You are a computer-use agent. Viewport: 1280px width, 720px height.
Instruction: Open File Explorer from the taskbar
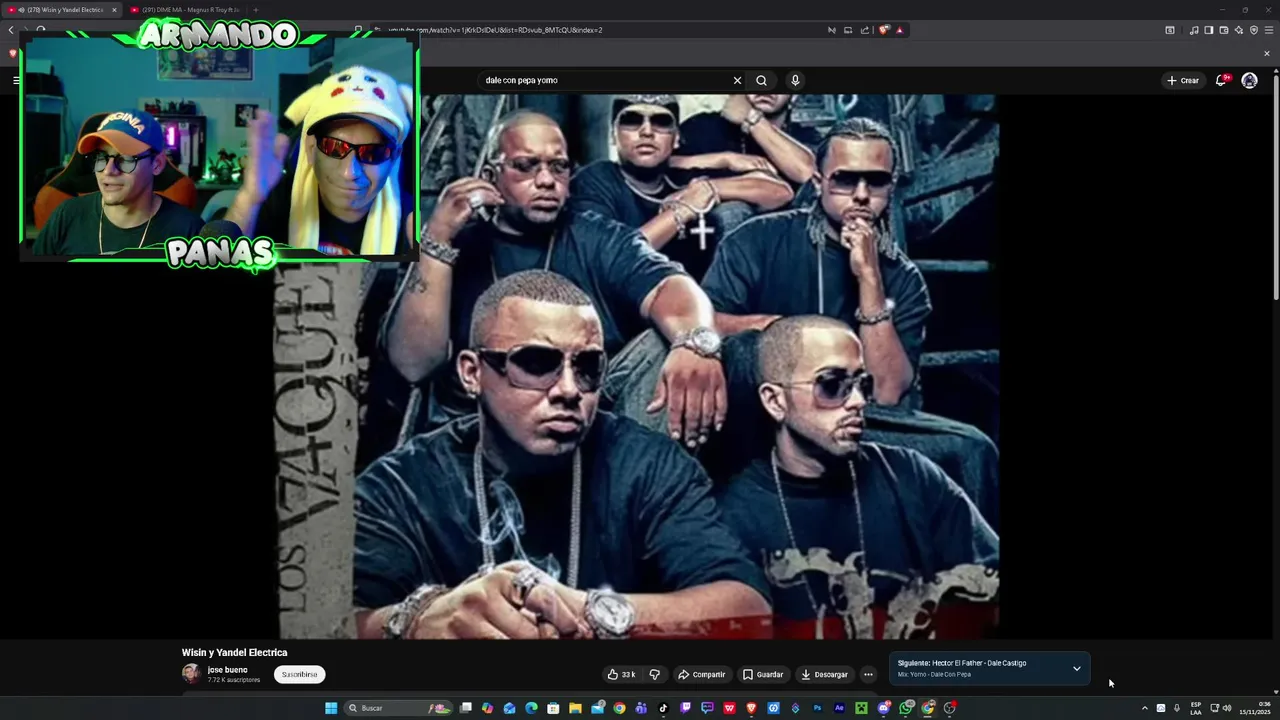(x=575, y=708)
